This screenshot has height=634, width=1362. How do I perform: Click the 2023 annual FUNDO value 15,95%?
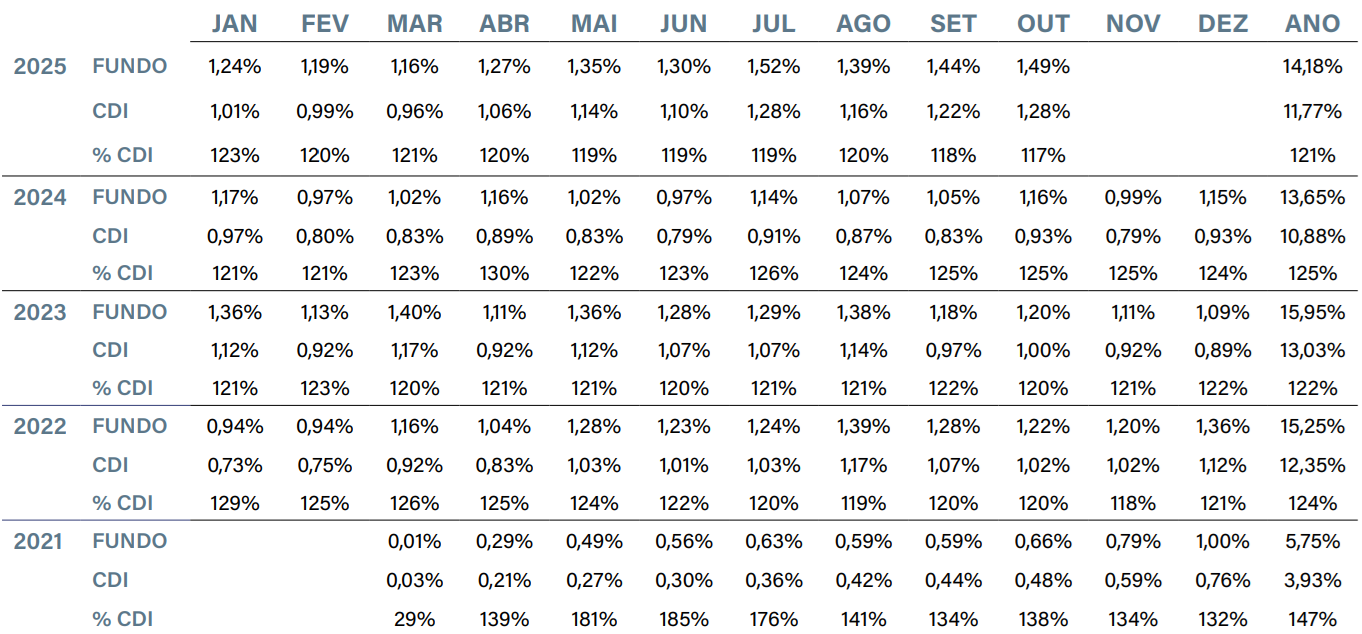tap(1312, 312)
